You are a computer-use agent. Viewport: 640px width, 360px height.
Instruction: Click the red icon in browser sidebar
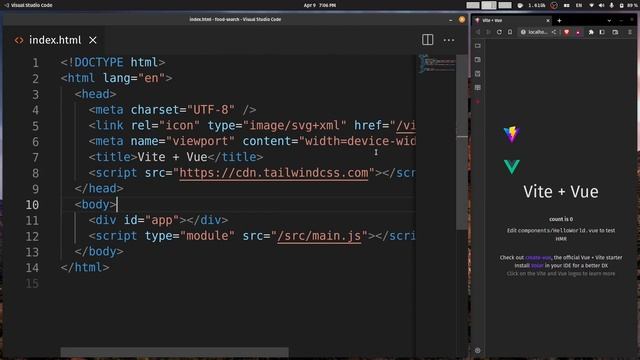point(478,102)
